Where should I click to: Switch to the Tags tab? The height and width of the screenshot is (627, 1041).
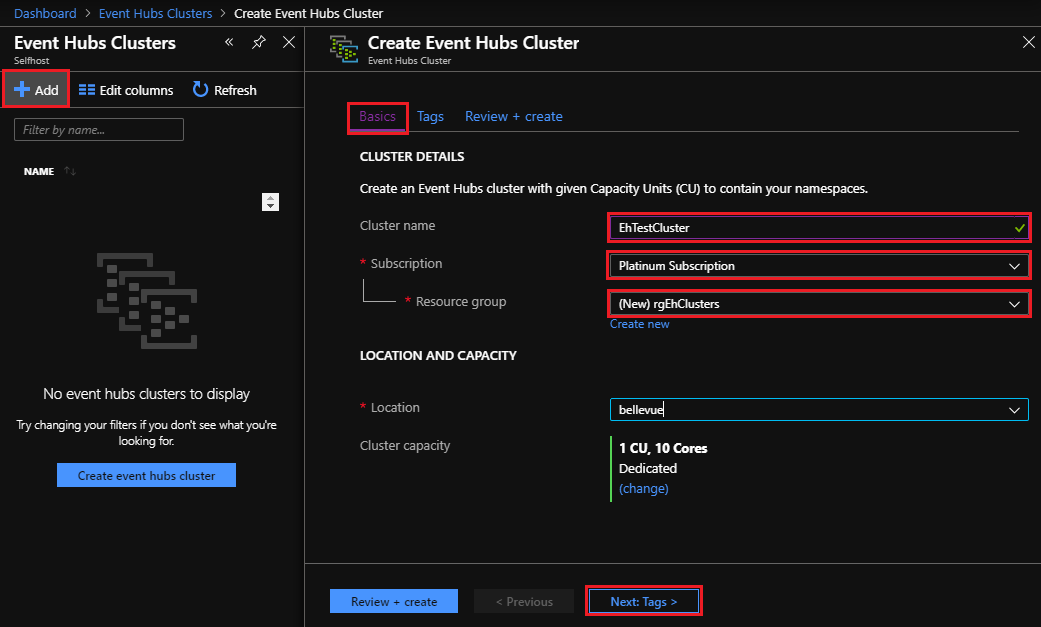click(x=430, y=116)
